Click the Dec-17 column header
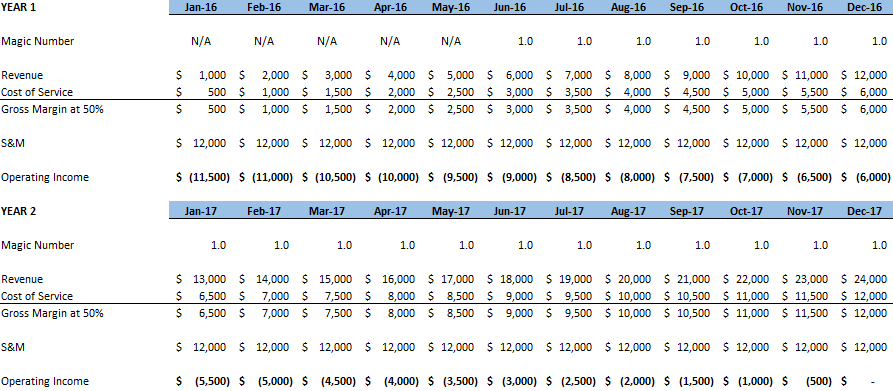This screenshot has height=391, width=893. (865, 211)
